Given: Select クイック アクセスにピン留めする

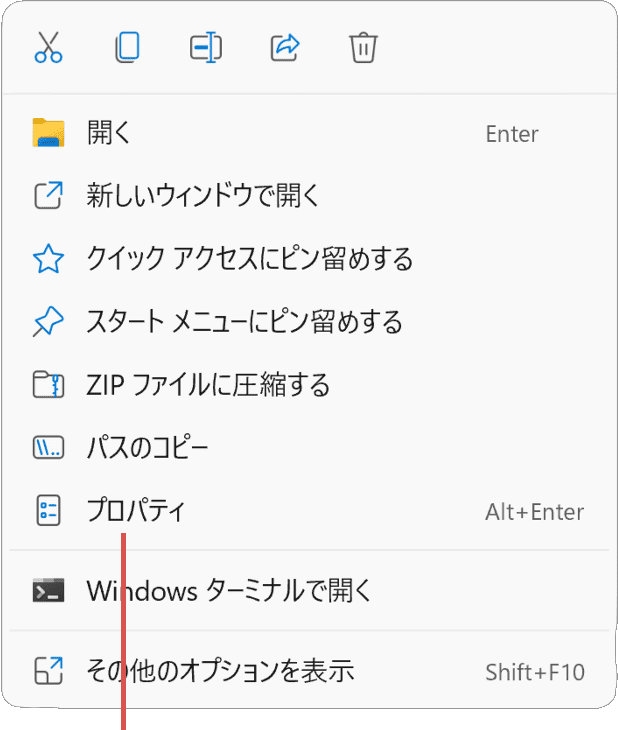Looking at the screenshot, I should 309,258.
